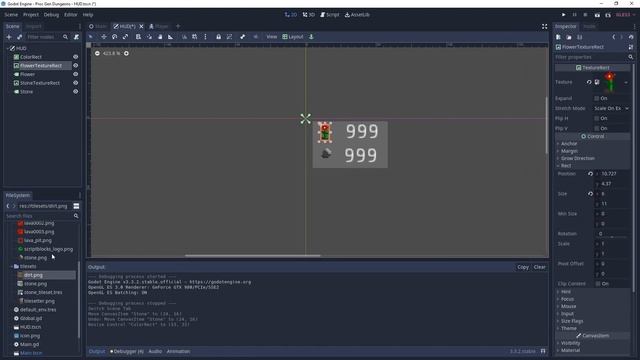Toggle visibility of Stone node
The width and height of the screenshot is (640, 360).
[x=76, y=92]
